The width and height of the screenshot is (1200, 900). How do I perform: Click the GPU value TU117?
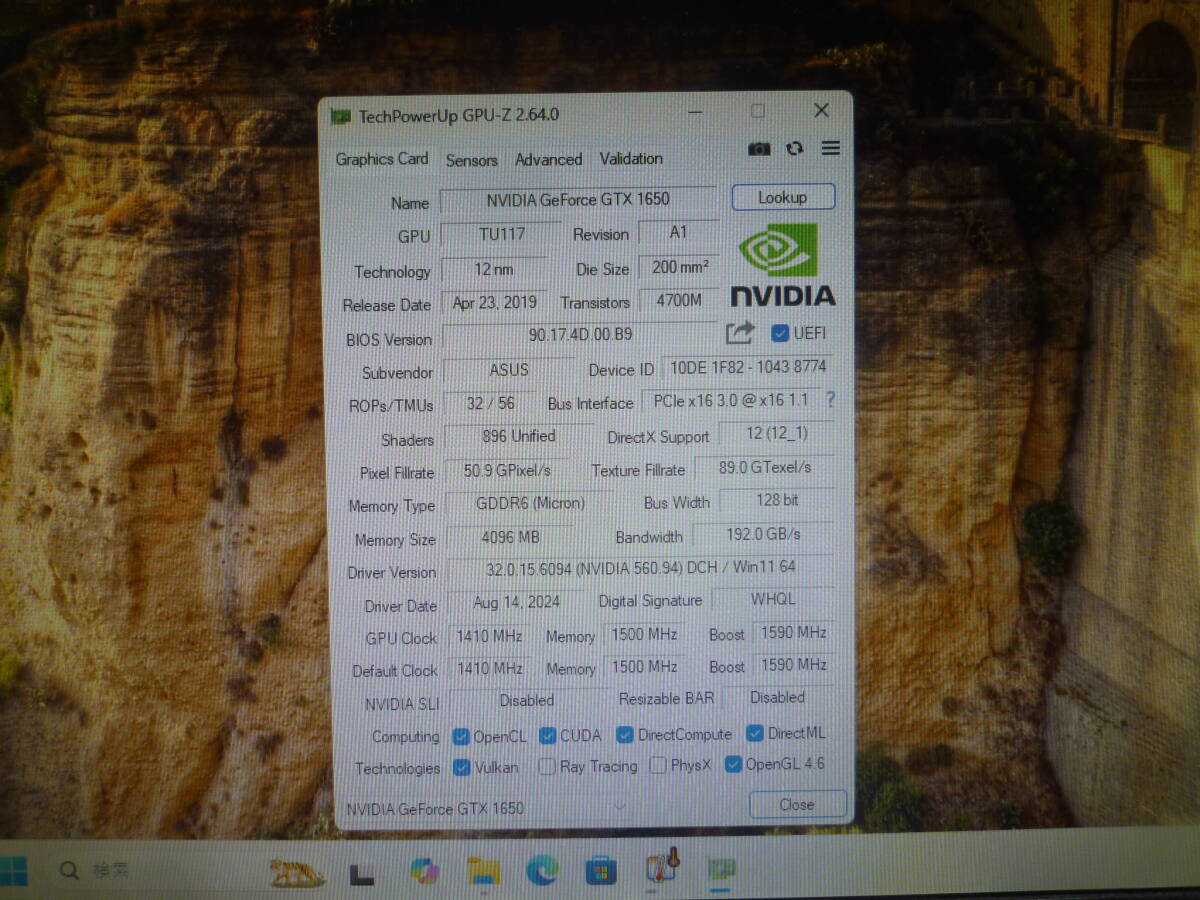pyautogui.click(x=501, y=235)
